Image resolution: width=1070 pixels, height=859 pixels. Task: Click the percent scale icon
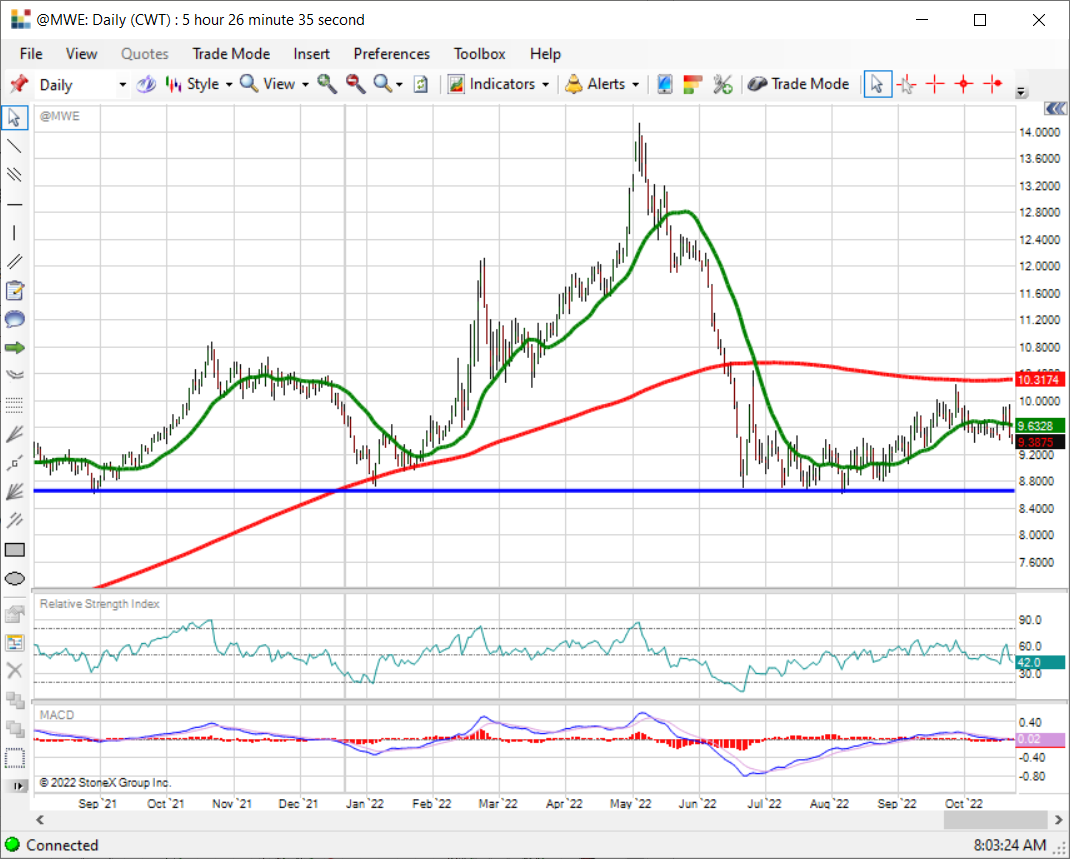point(722,84)
